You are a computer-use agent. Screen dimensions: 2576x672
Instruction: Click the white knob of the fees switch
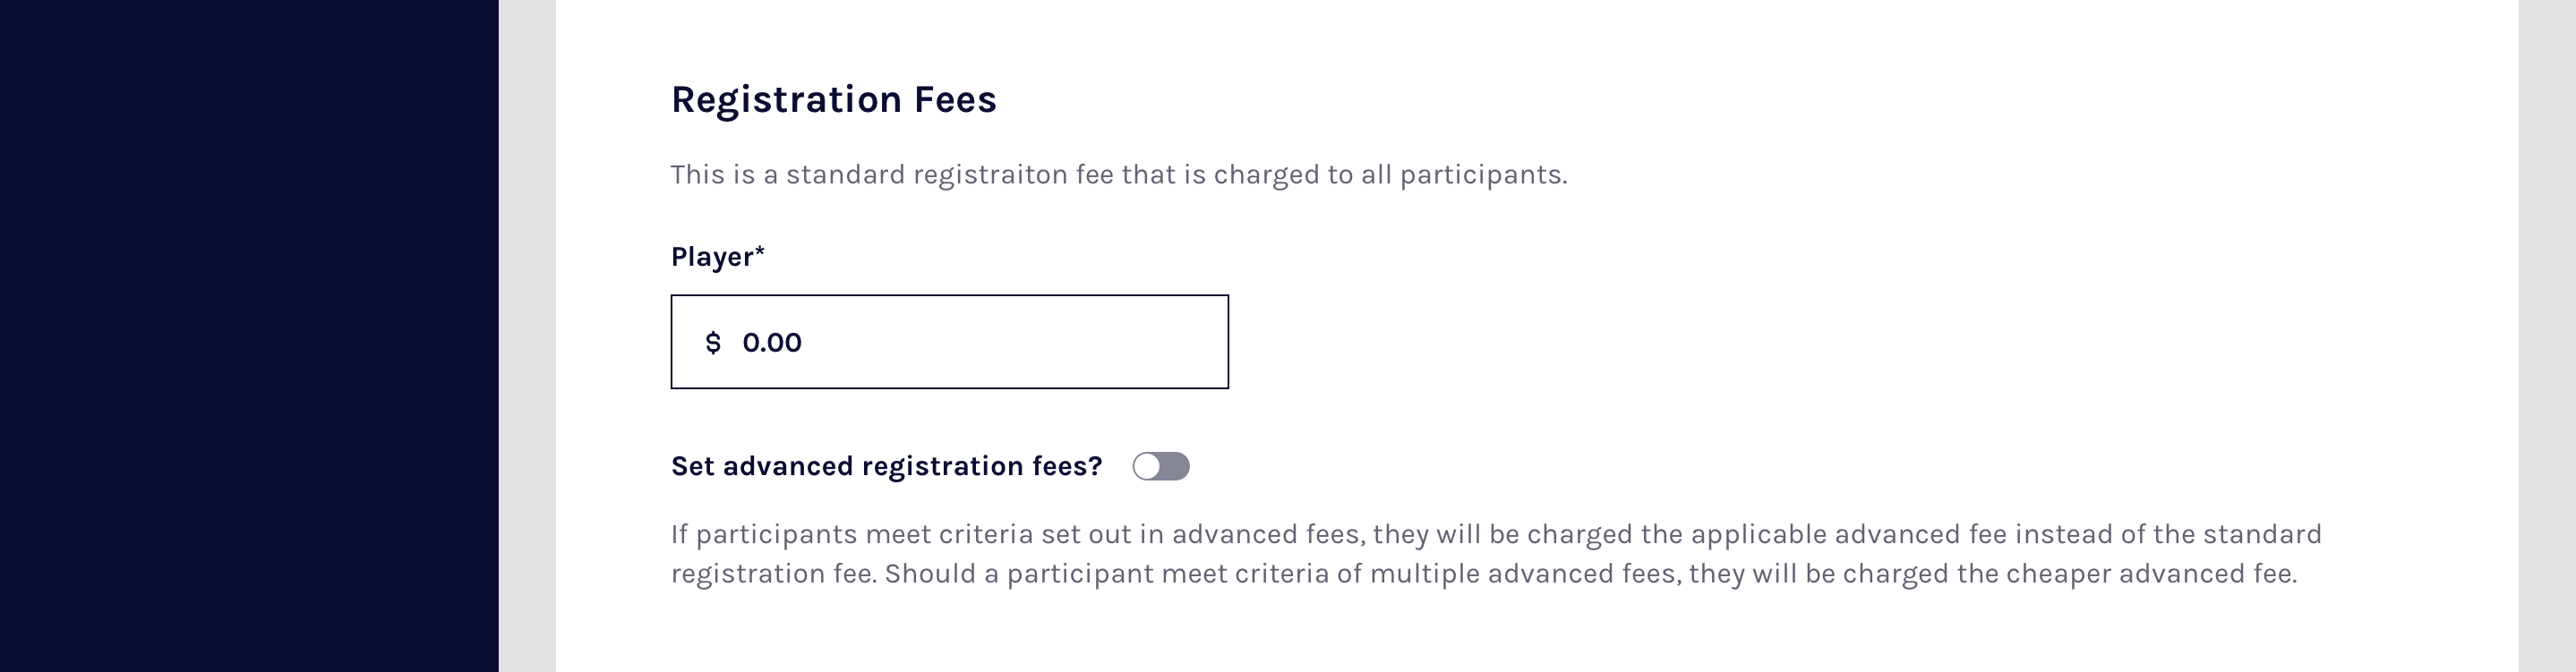(x=1147, y=467)
